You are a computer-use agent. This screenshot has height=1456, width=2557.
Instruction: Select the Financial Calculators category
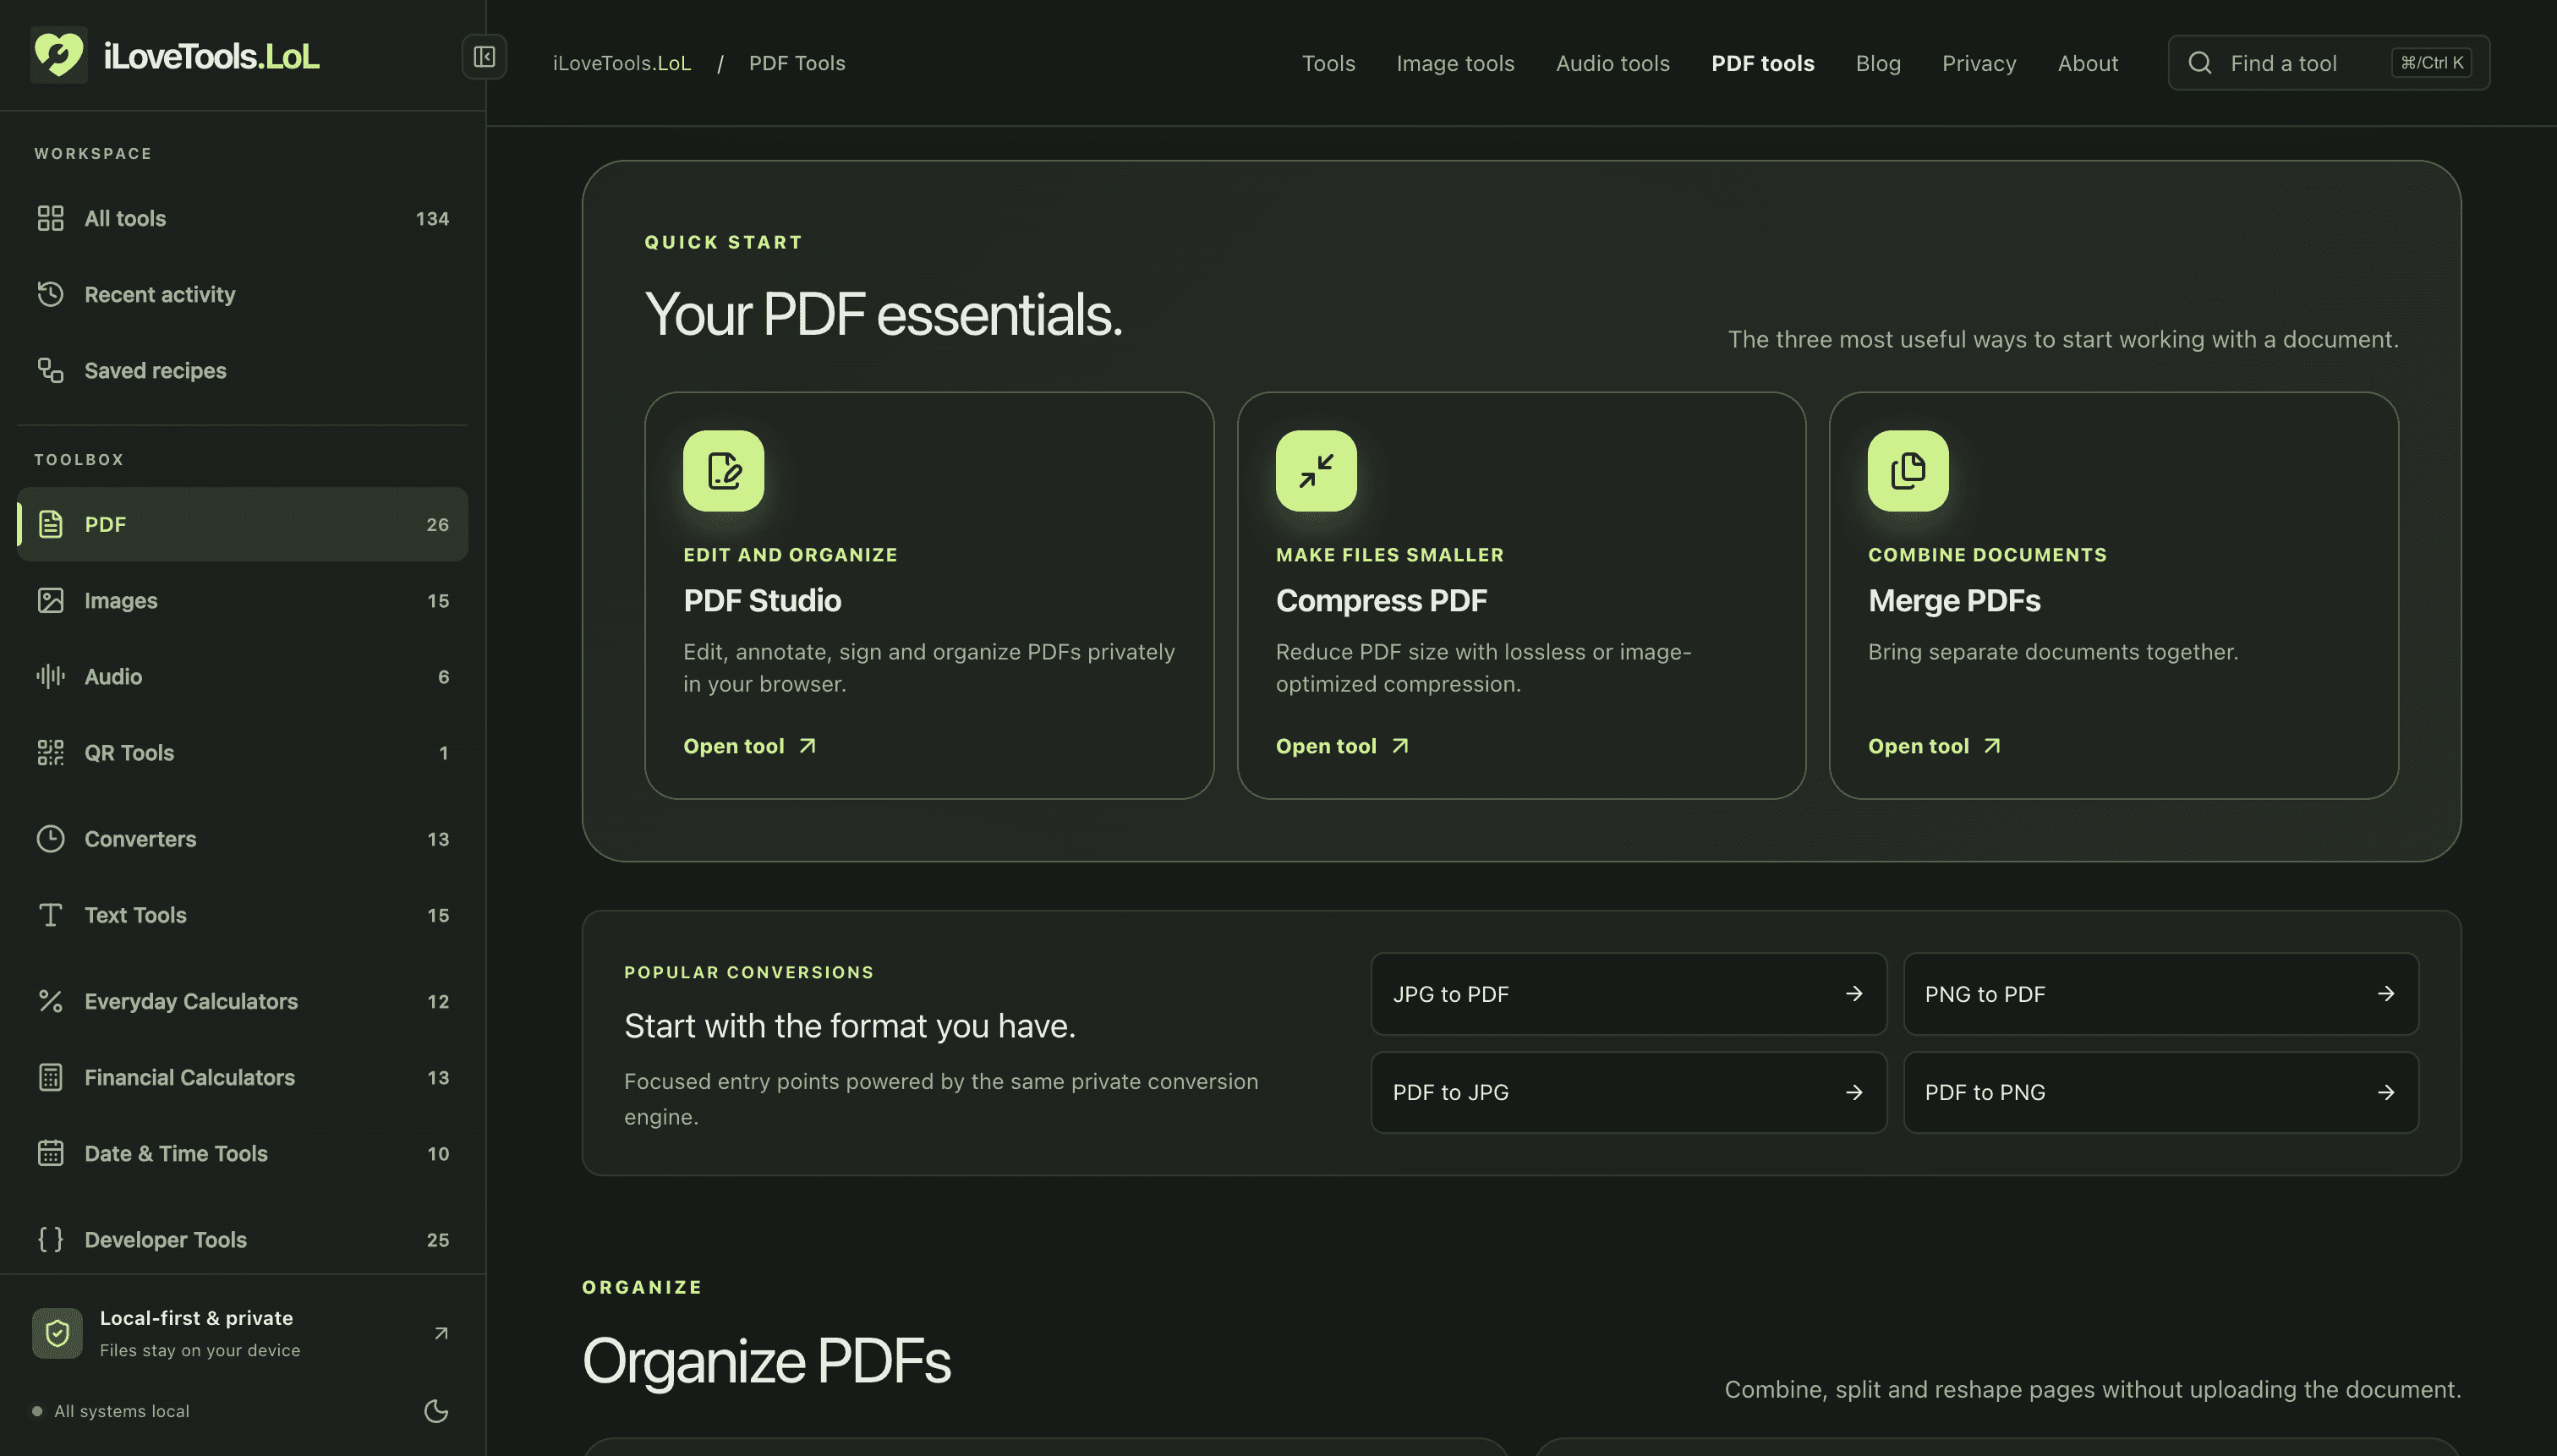[x=242, y=1077]
